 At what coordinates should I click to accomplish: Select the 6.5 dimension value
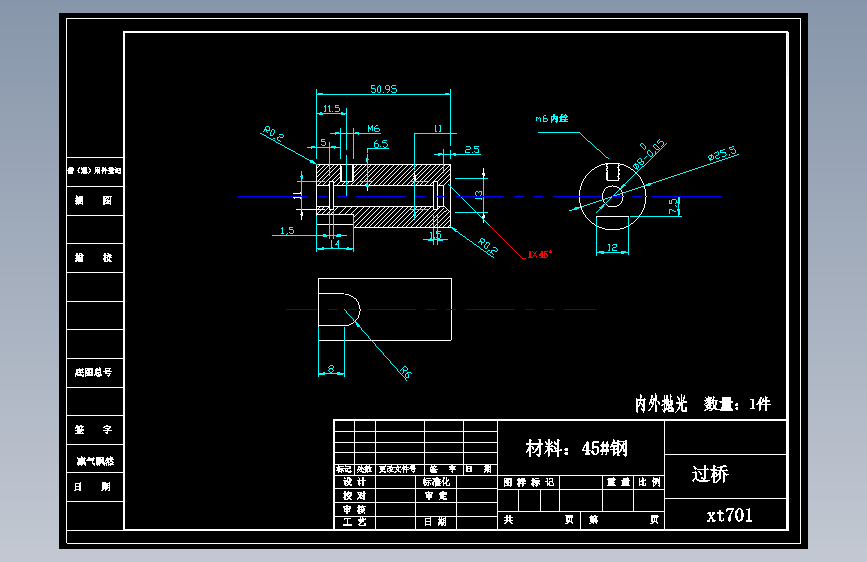(380, 144)
